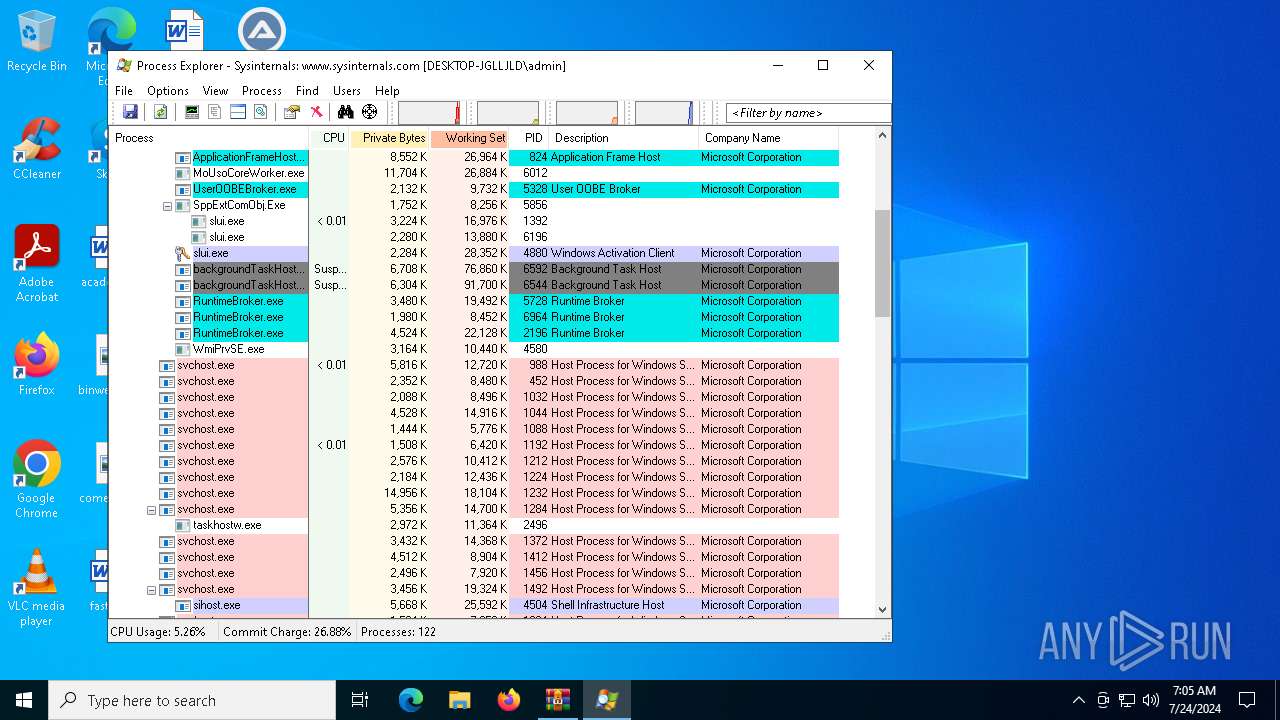Click the volume icon in system tray
Image resolution: width=1280 pixels, height=720 pixels.
point(1151,700)
